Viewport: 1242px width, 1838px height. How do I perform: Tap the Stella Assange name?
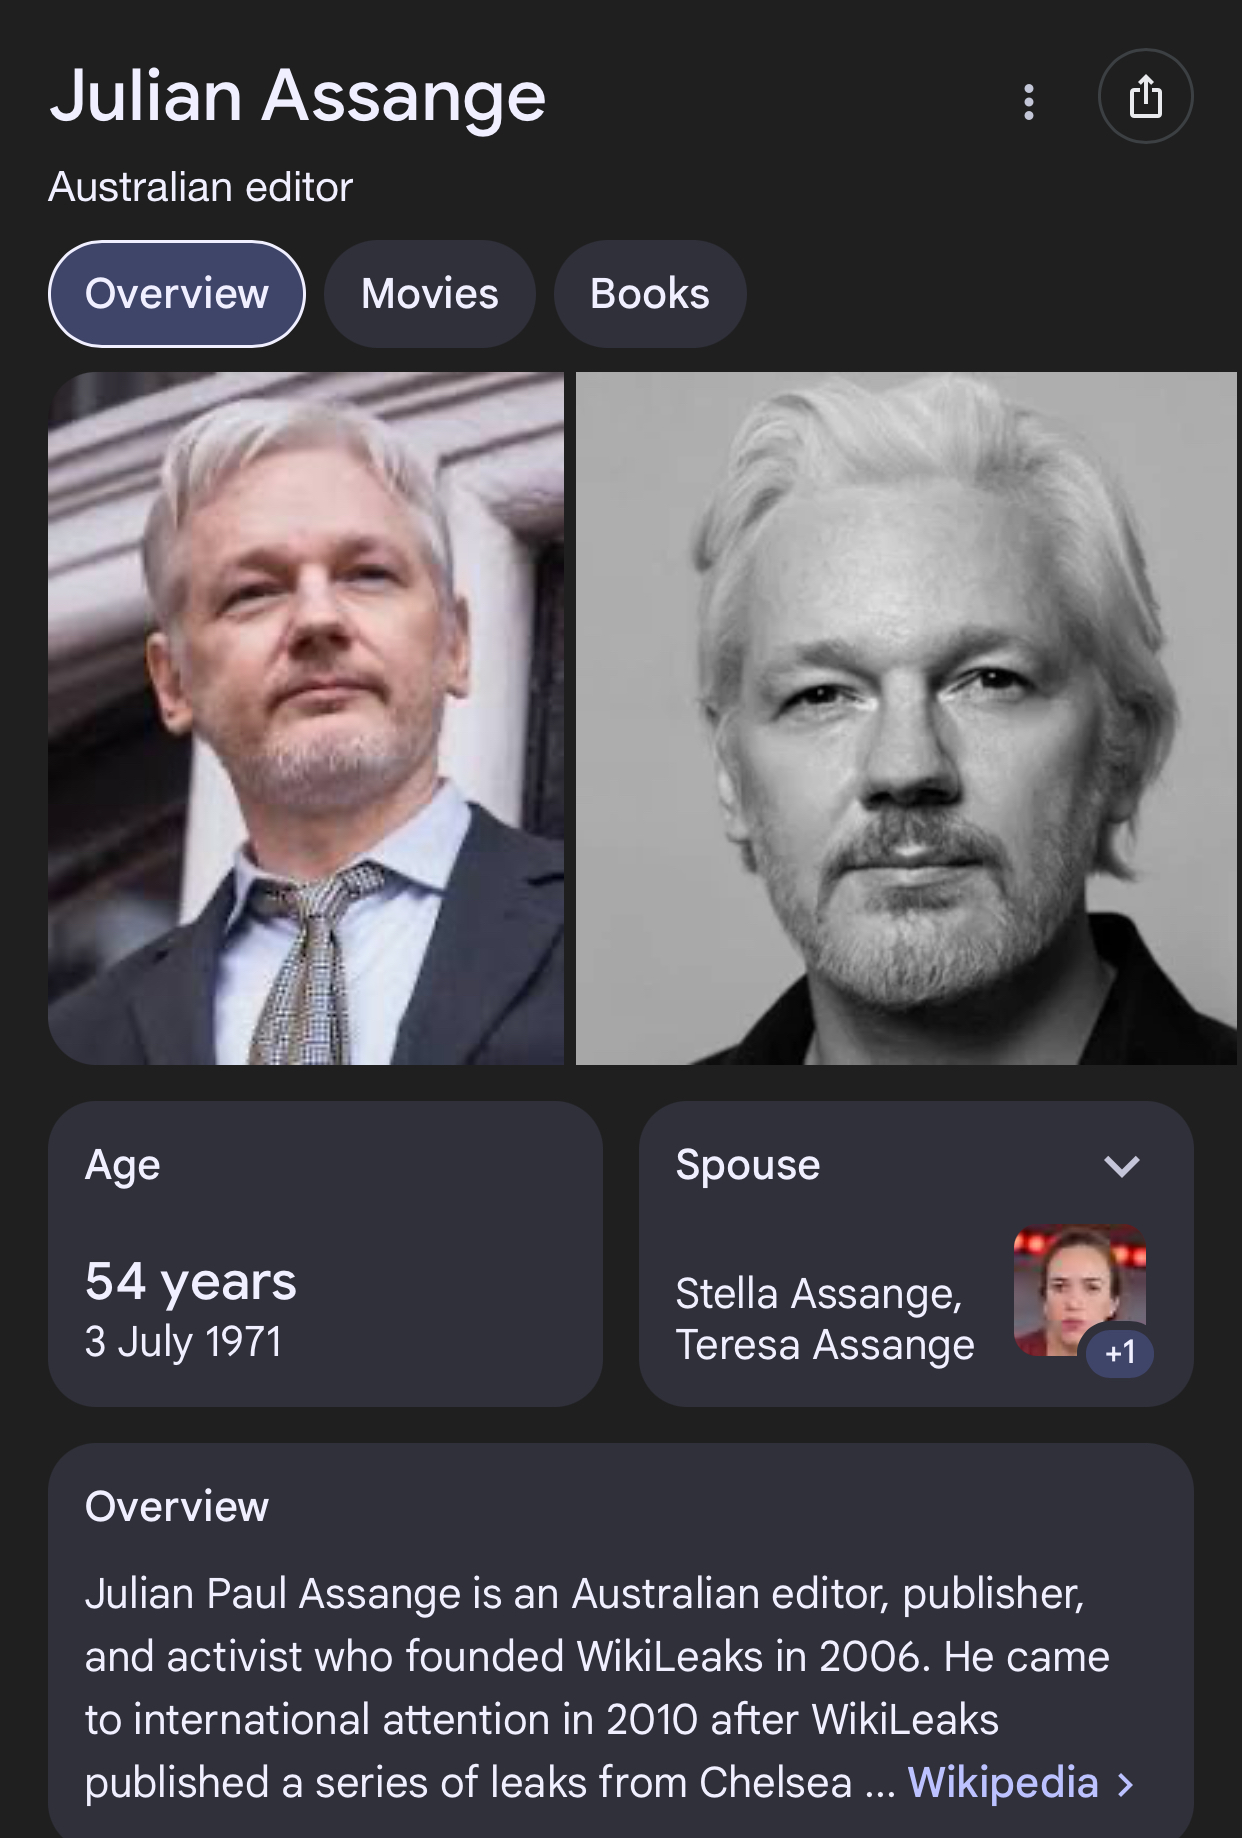818,1294
